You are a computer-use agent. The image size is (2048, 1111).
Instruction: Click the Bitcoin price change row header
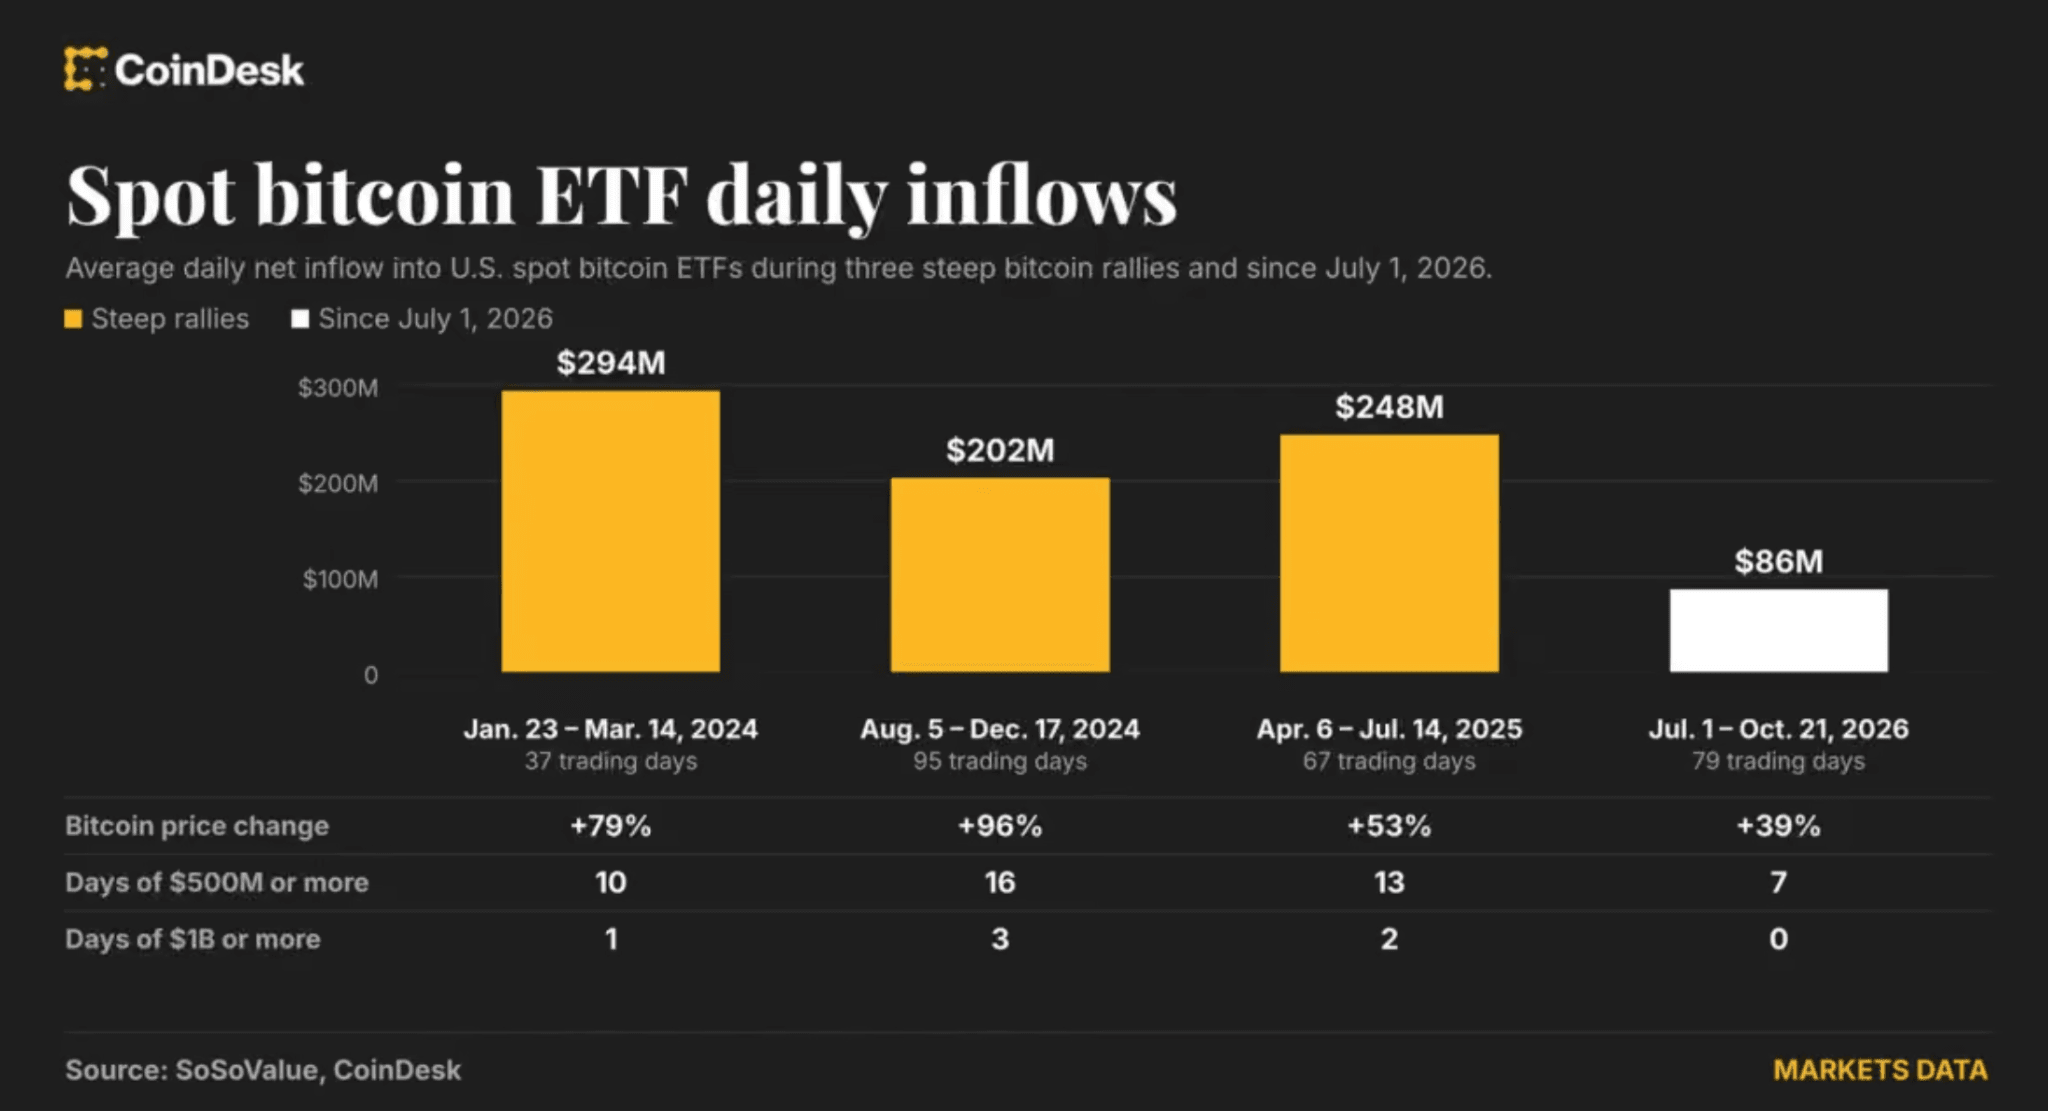click(x=197, y=826)
